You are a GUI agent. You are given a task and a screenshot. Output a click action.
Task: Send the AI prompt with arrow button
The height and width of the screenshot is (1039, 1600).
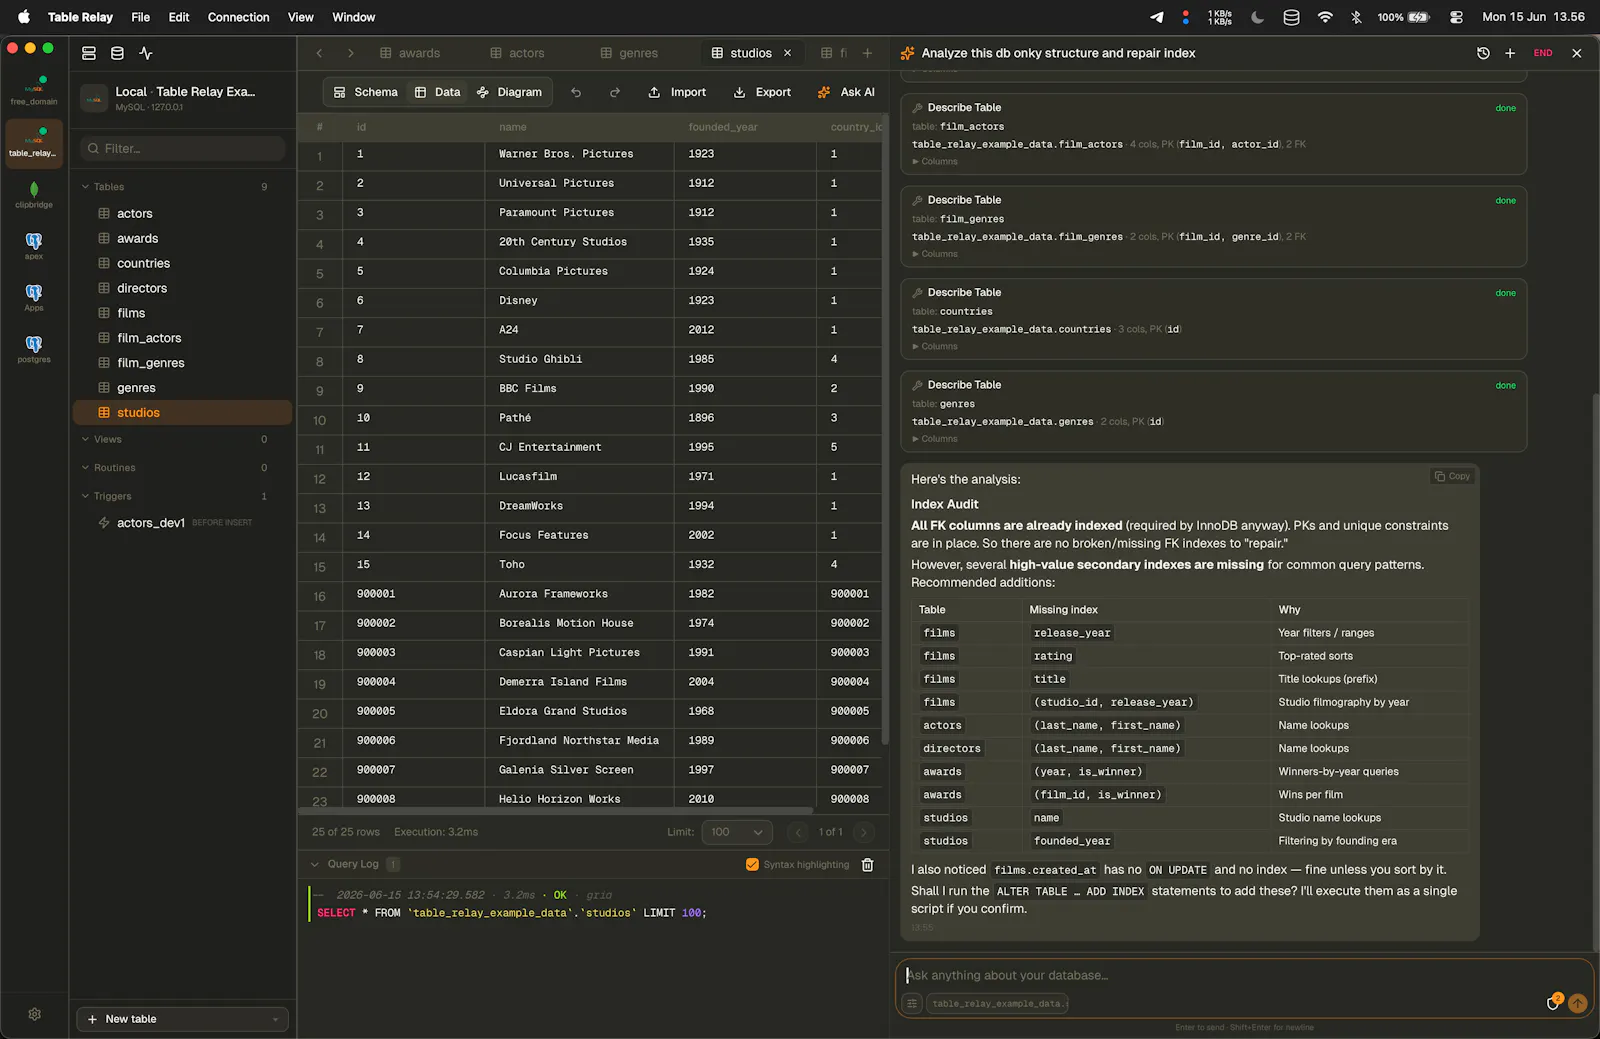1578,1003
